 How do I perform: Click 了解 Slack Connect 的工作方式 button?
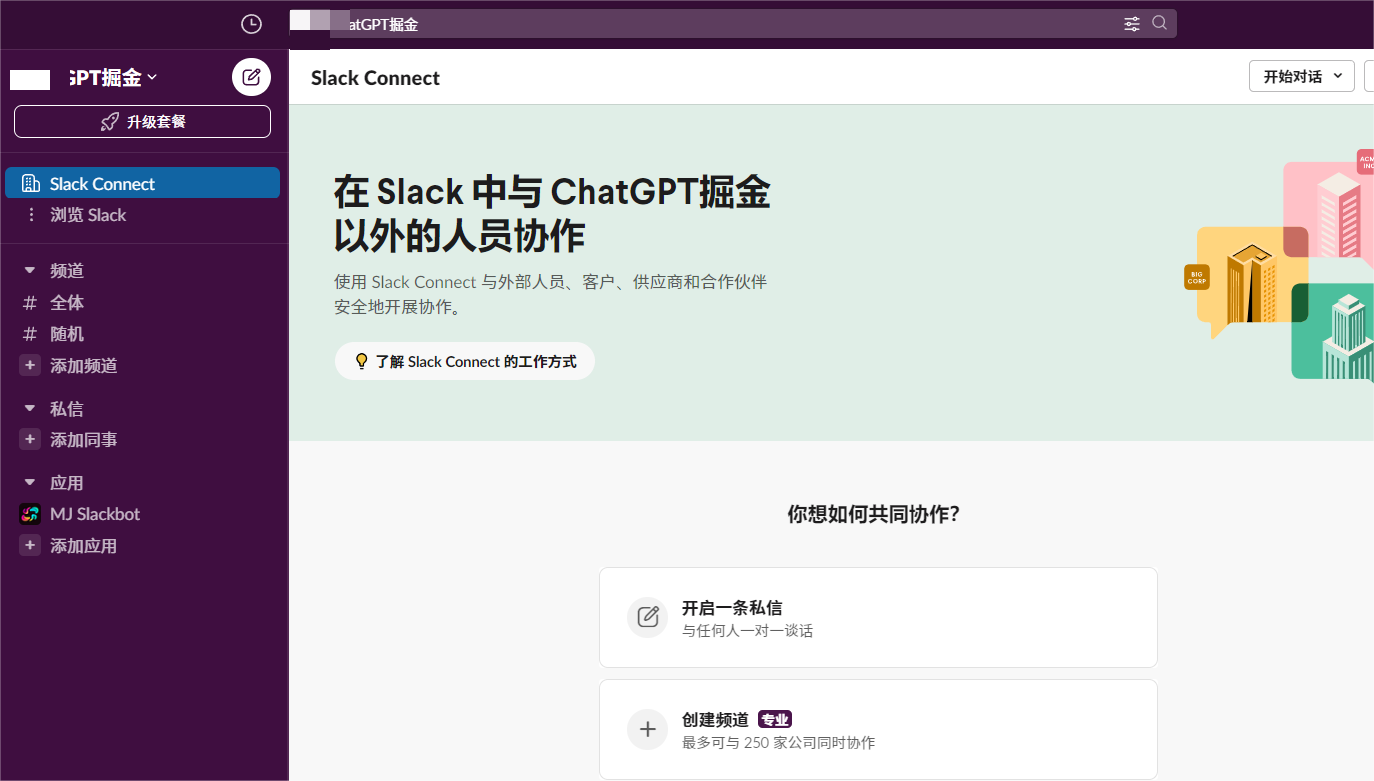click(x=464, y=361)
